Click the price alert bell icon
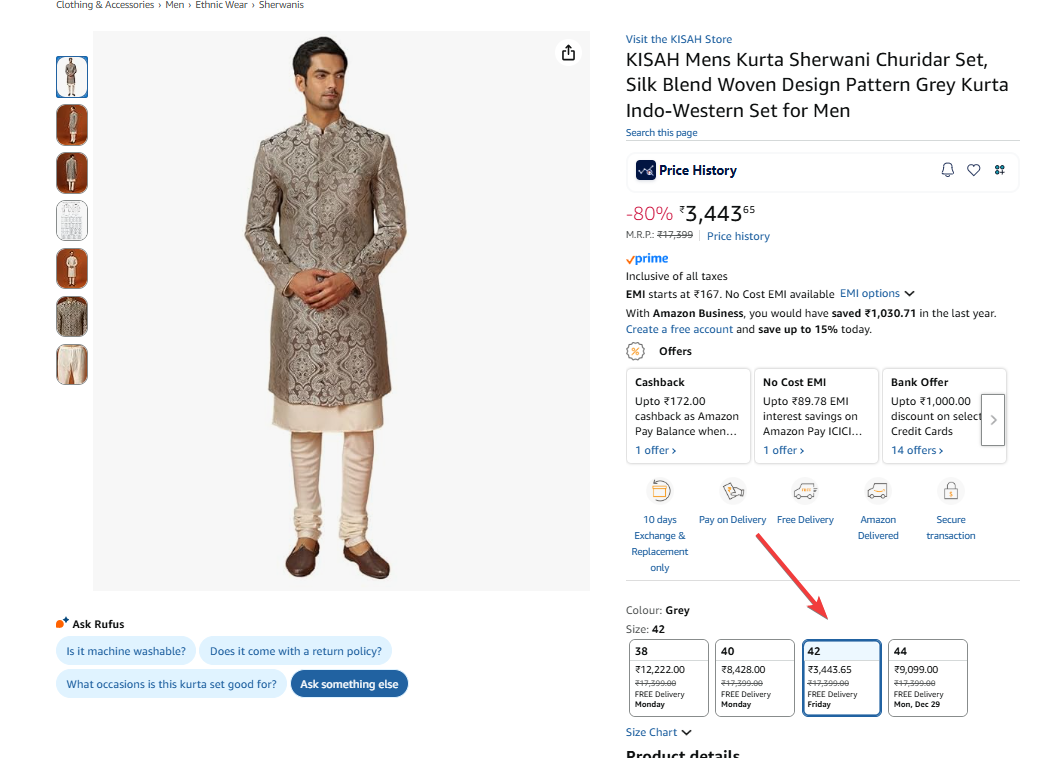Viewport: 1048px width, 758px height. (x=948, y=170)
